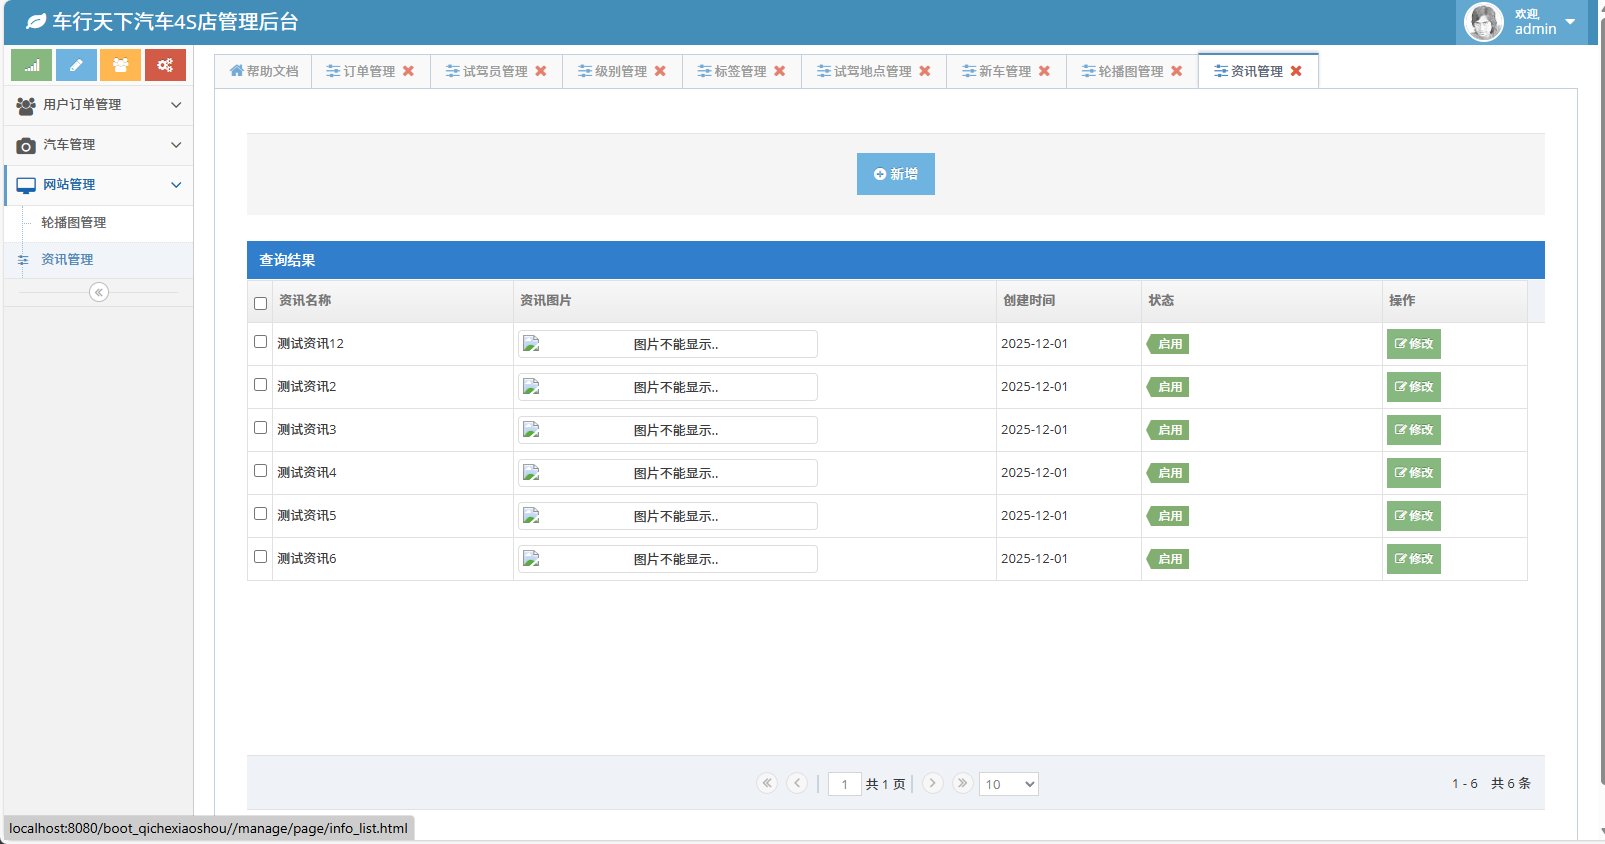The width and height of the screenshot is (1605, 844).
Task: Expand the 汽车管理 sidebar section
Action: point(98,145)
